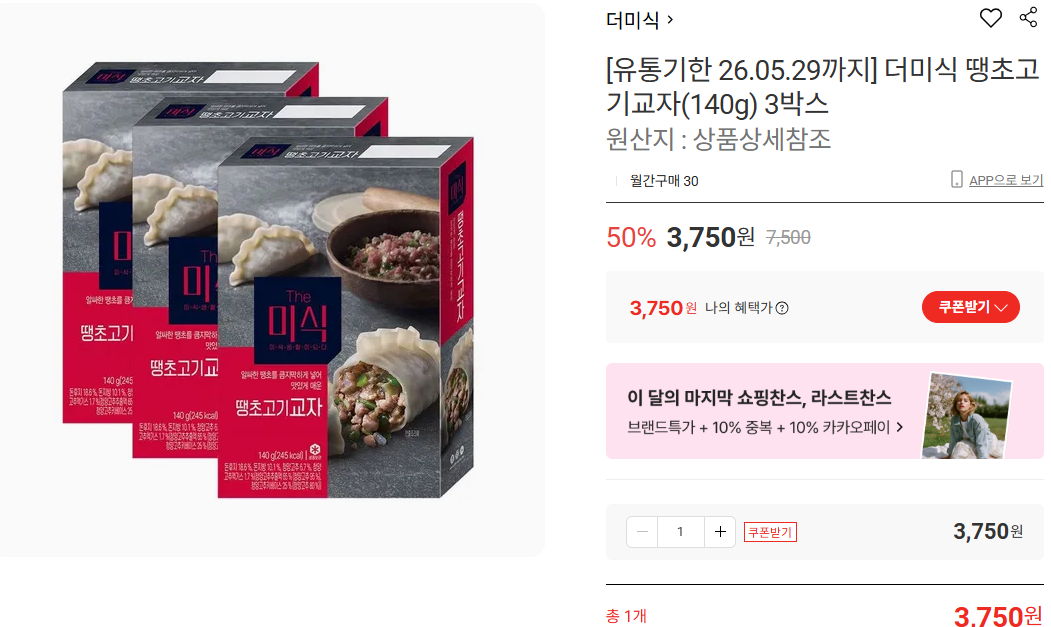Image resolution: width=1051 pixels, height=627 pixels.
Task: Click the phone icon beside APP으로 보기
Action: [x=956, y=179]
